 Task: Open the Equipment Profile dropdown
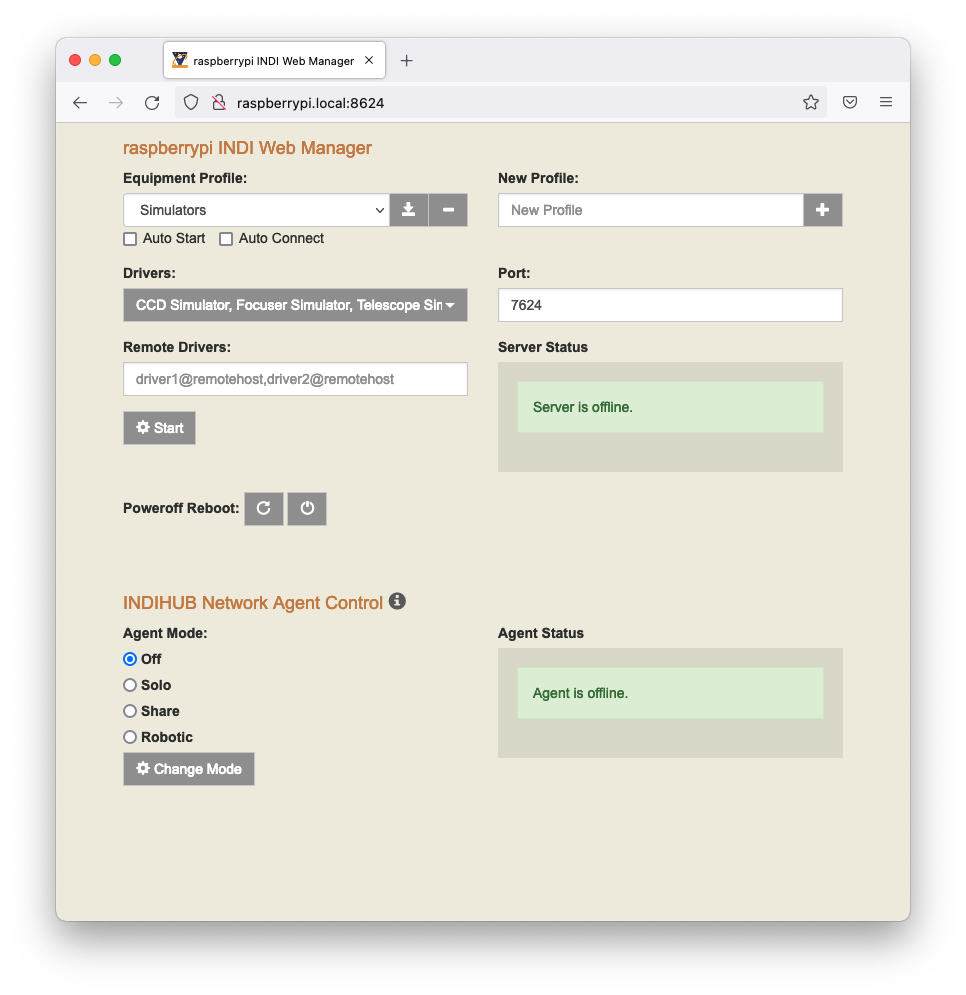pyautogui.click(x=256, y=210)
